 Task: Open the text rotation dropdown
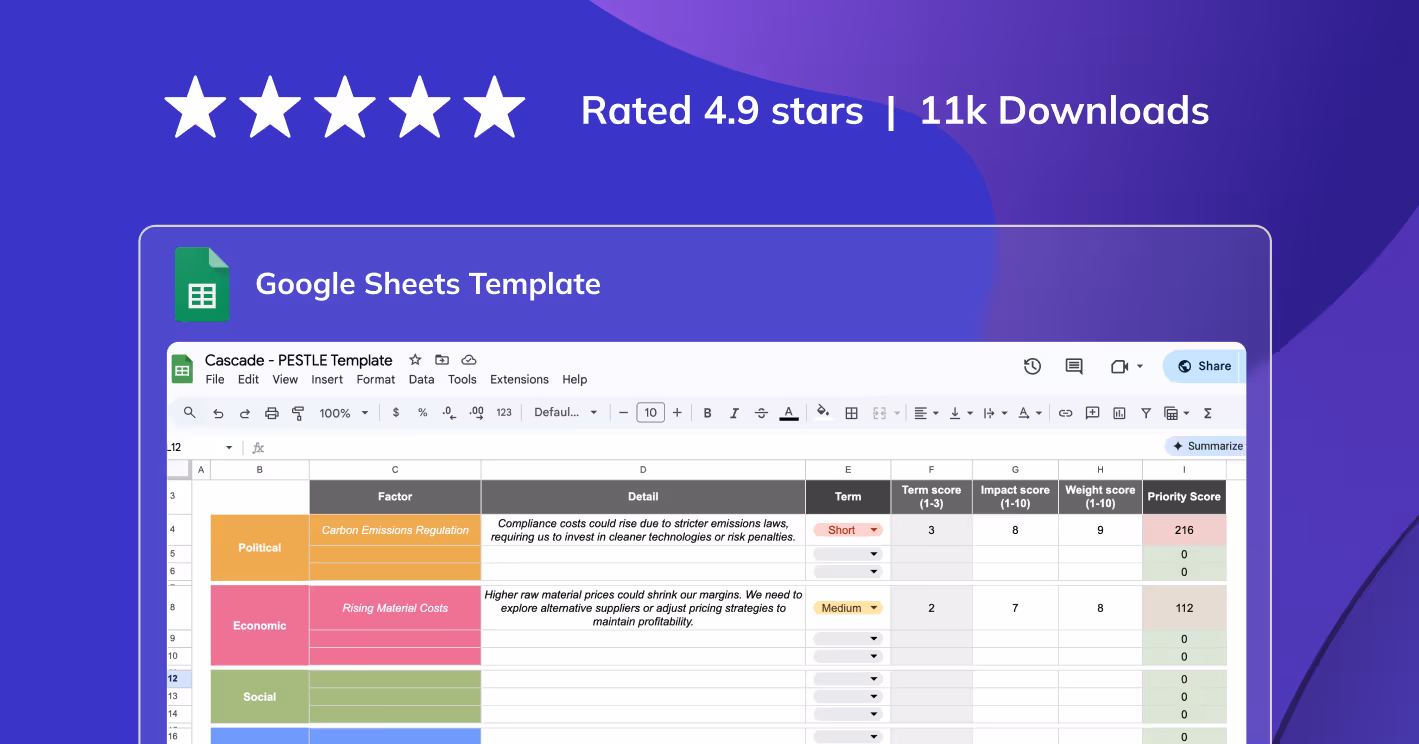1029,413
